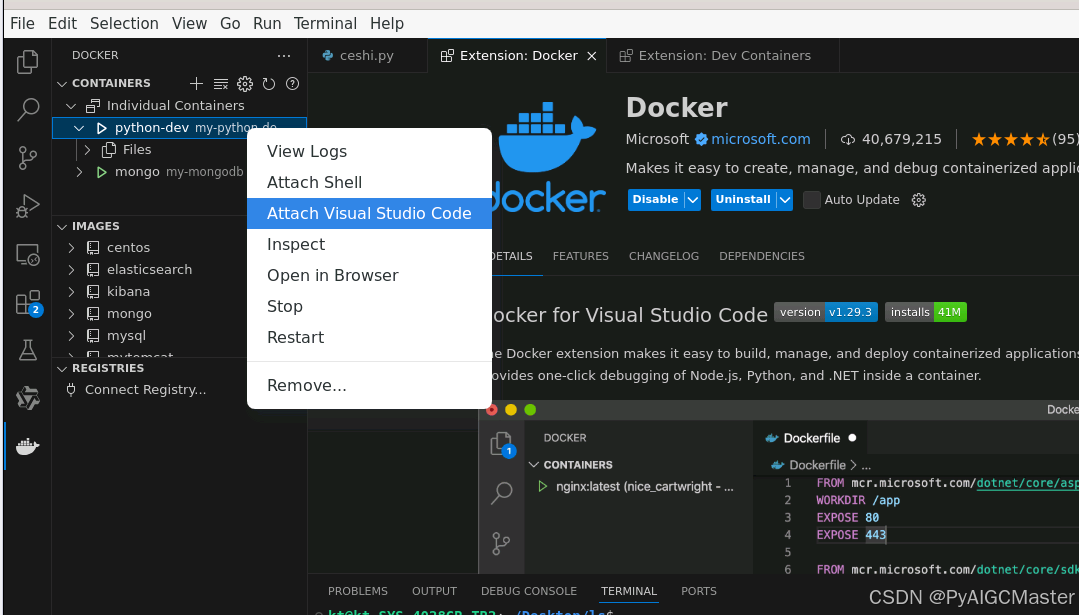
Task: Open Containers view settings gear
Action: [245, 84]
